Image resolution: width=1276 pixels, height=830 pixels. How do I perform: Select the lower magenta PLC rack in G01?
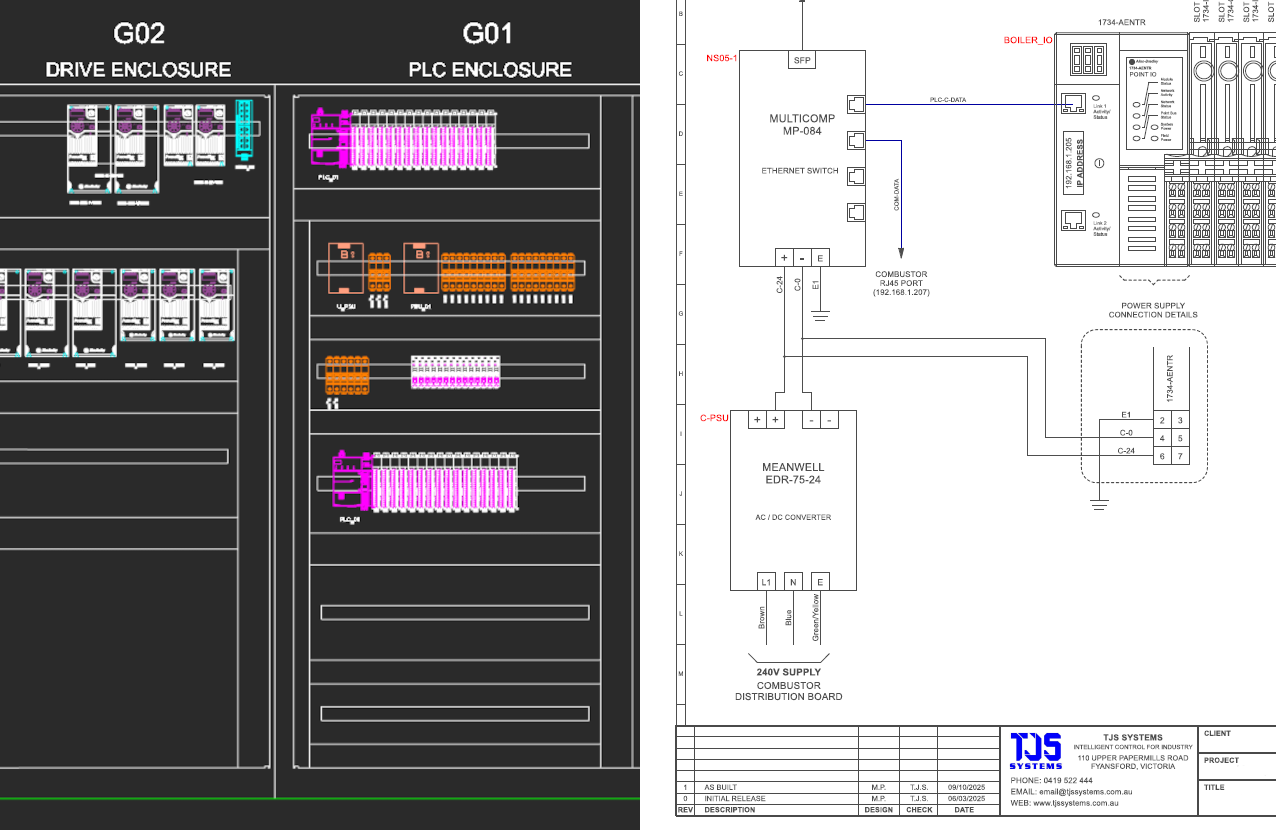point(427,481)
